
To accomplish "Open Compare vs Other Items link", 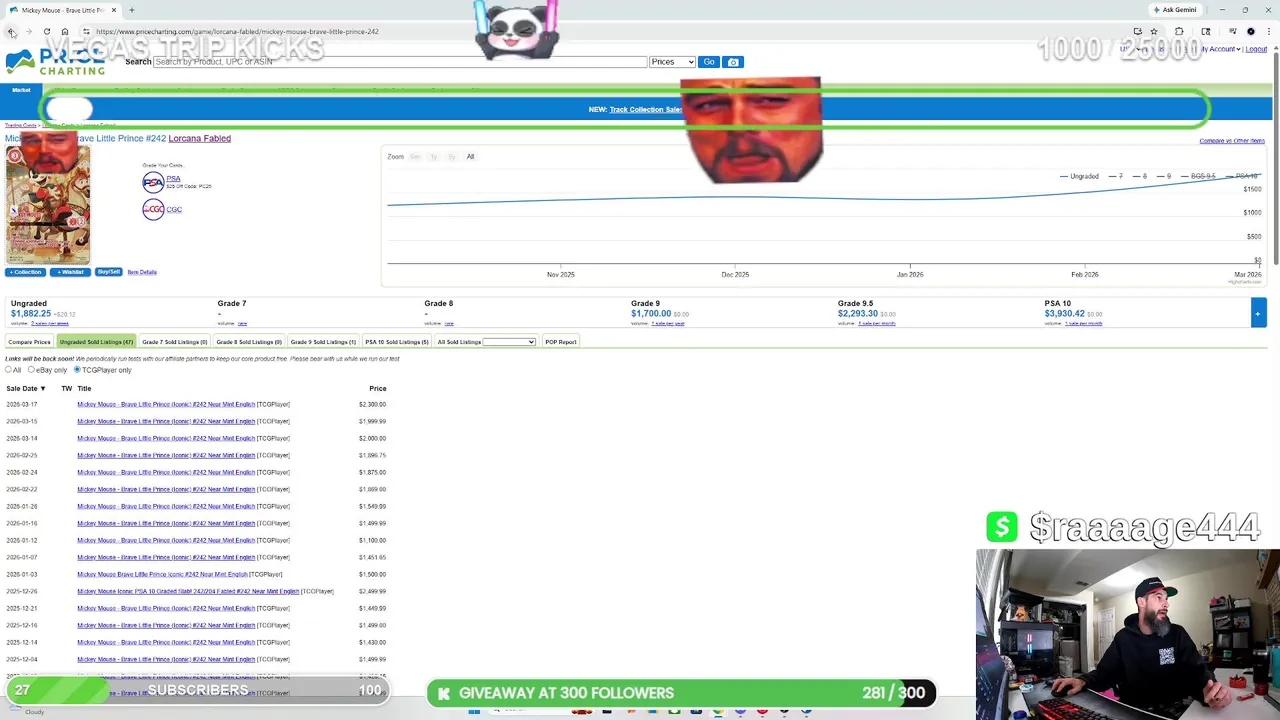I will pos(1232,141).
